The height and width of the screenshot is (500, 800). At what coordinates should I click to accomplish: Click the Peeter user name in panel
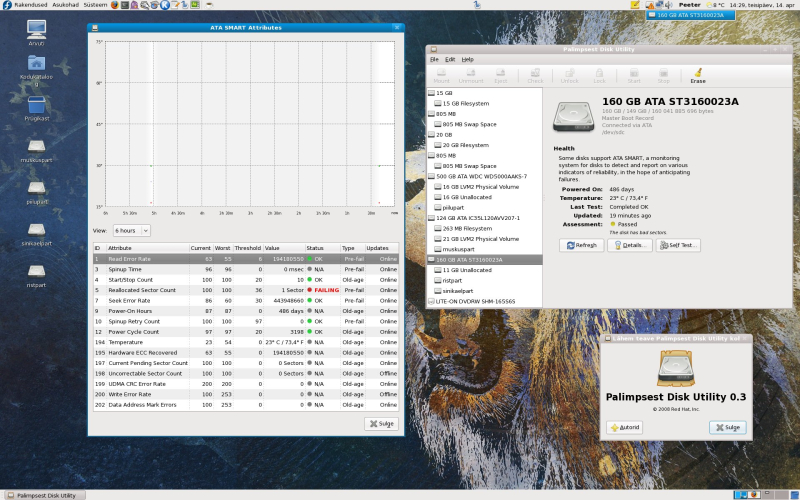689,5
